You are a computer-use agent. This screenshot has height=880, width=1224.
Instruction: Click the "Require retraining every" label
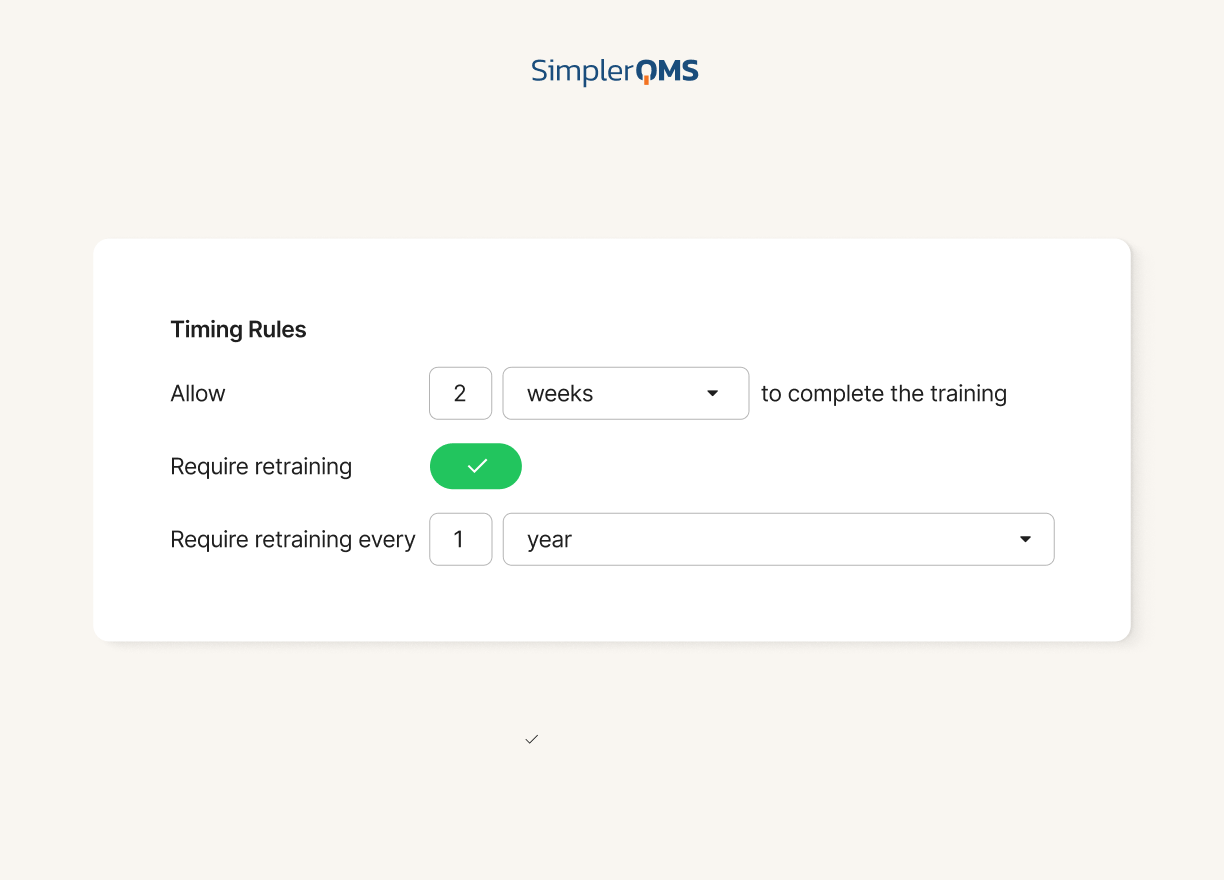coord(293,539)
